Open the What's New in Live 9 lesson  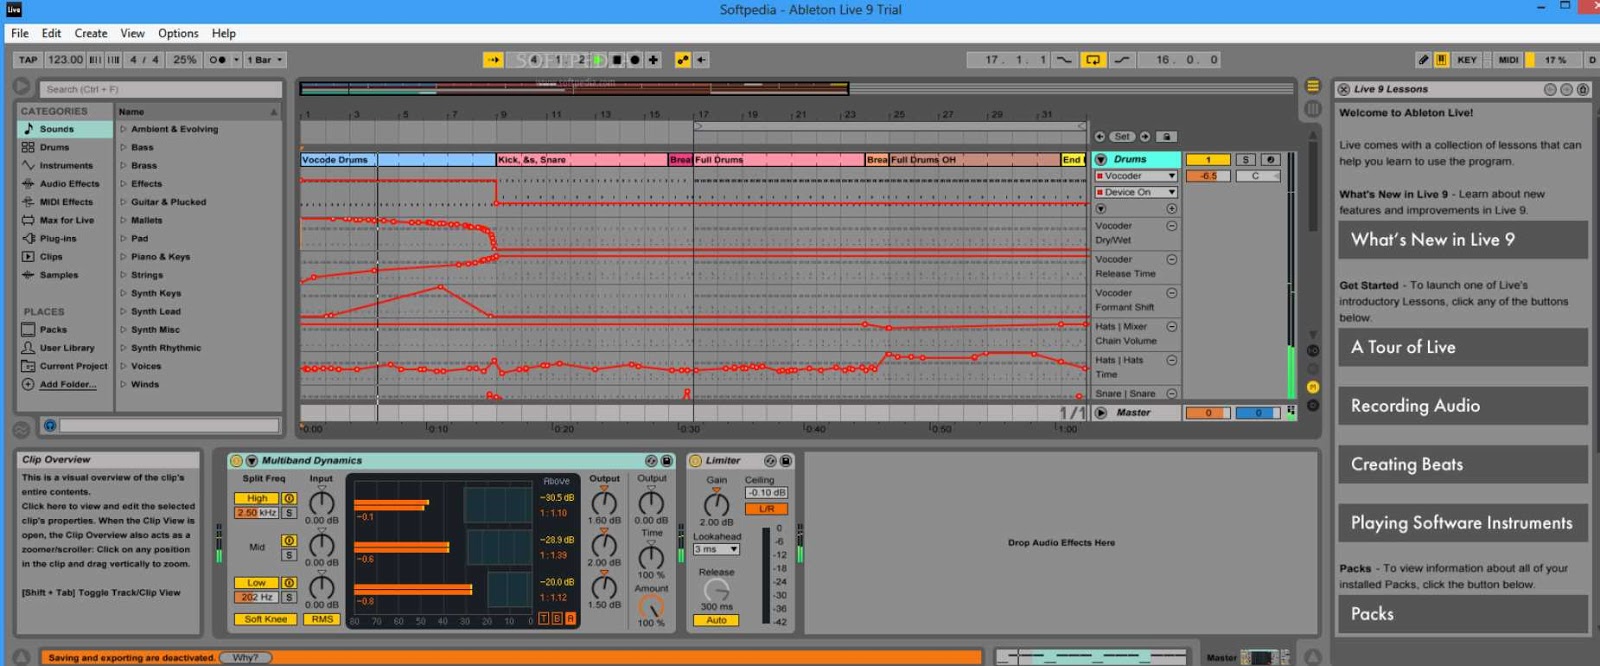pyautogui.click(x=1462, y=240)
